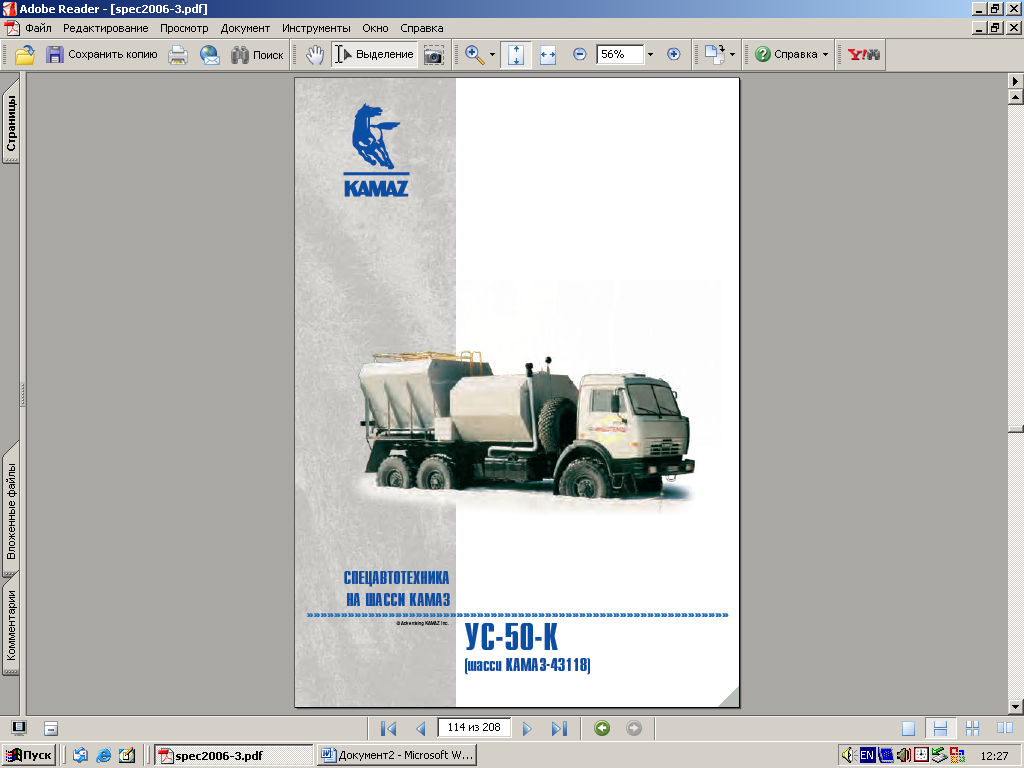Open the Просмотр menu
The height and width of the screenshot is (768, 1024).
coord(184,28)
